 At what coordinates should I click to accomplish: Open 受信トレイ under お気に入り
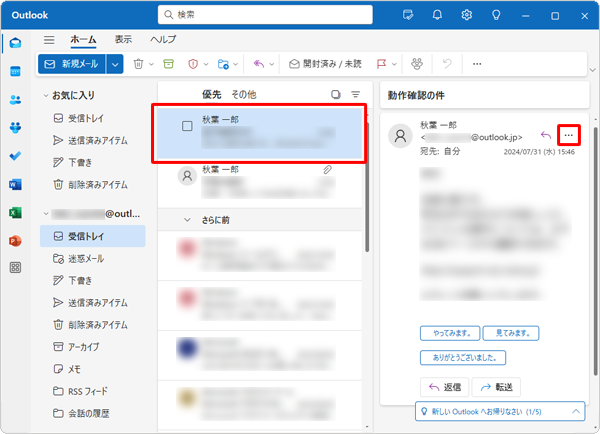click(x=93, y=118)
